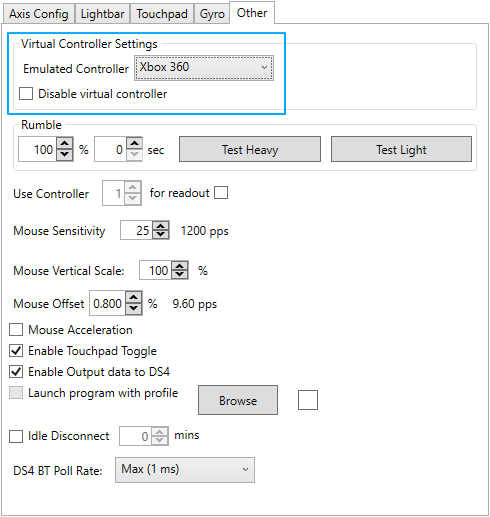Click the Mouse Offset value field
Screen dimensions: 490x517
(x=108, y=303)
